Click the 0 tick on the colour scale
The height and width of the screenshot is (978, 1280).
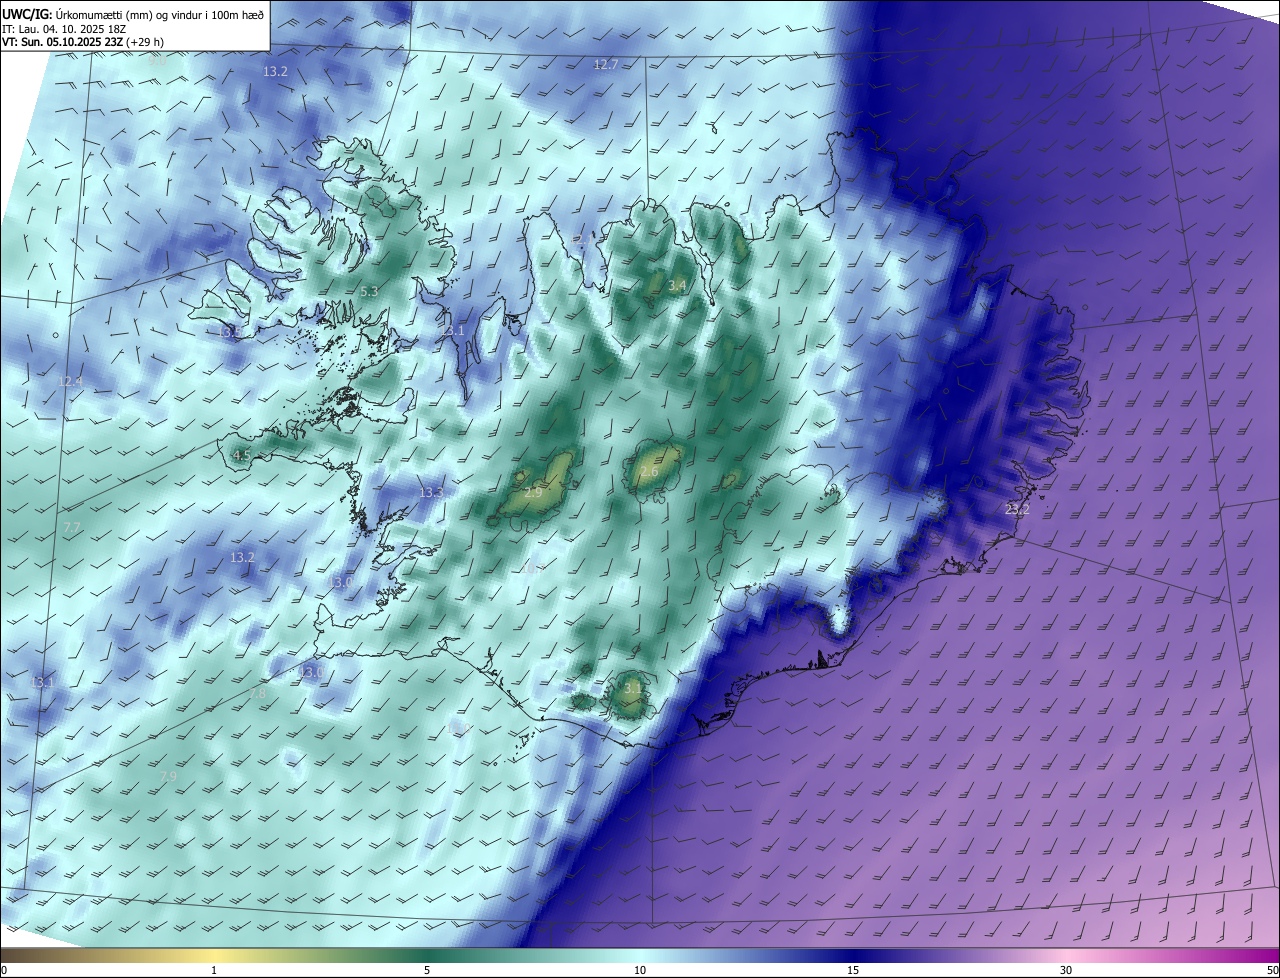coord(4,971)
